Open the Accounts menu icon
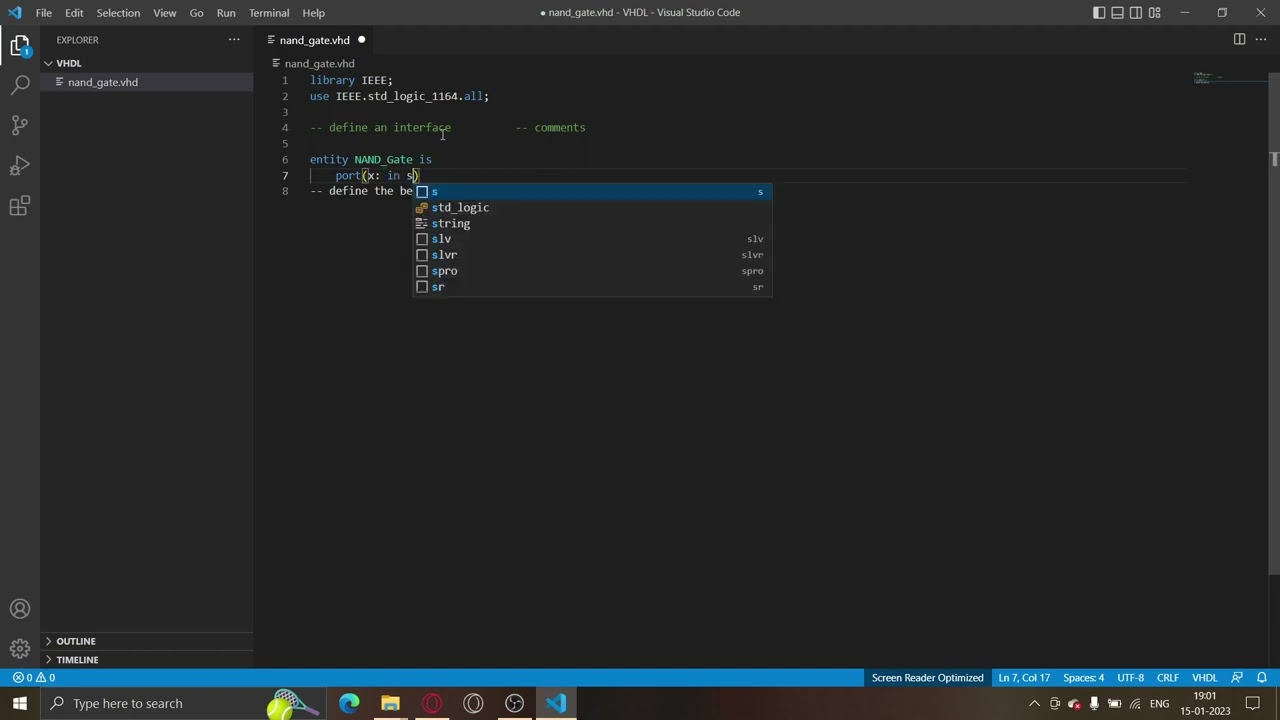The width and height of the screenshot is (1280, 720). pos(20,609)
